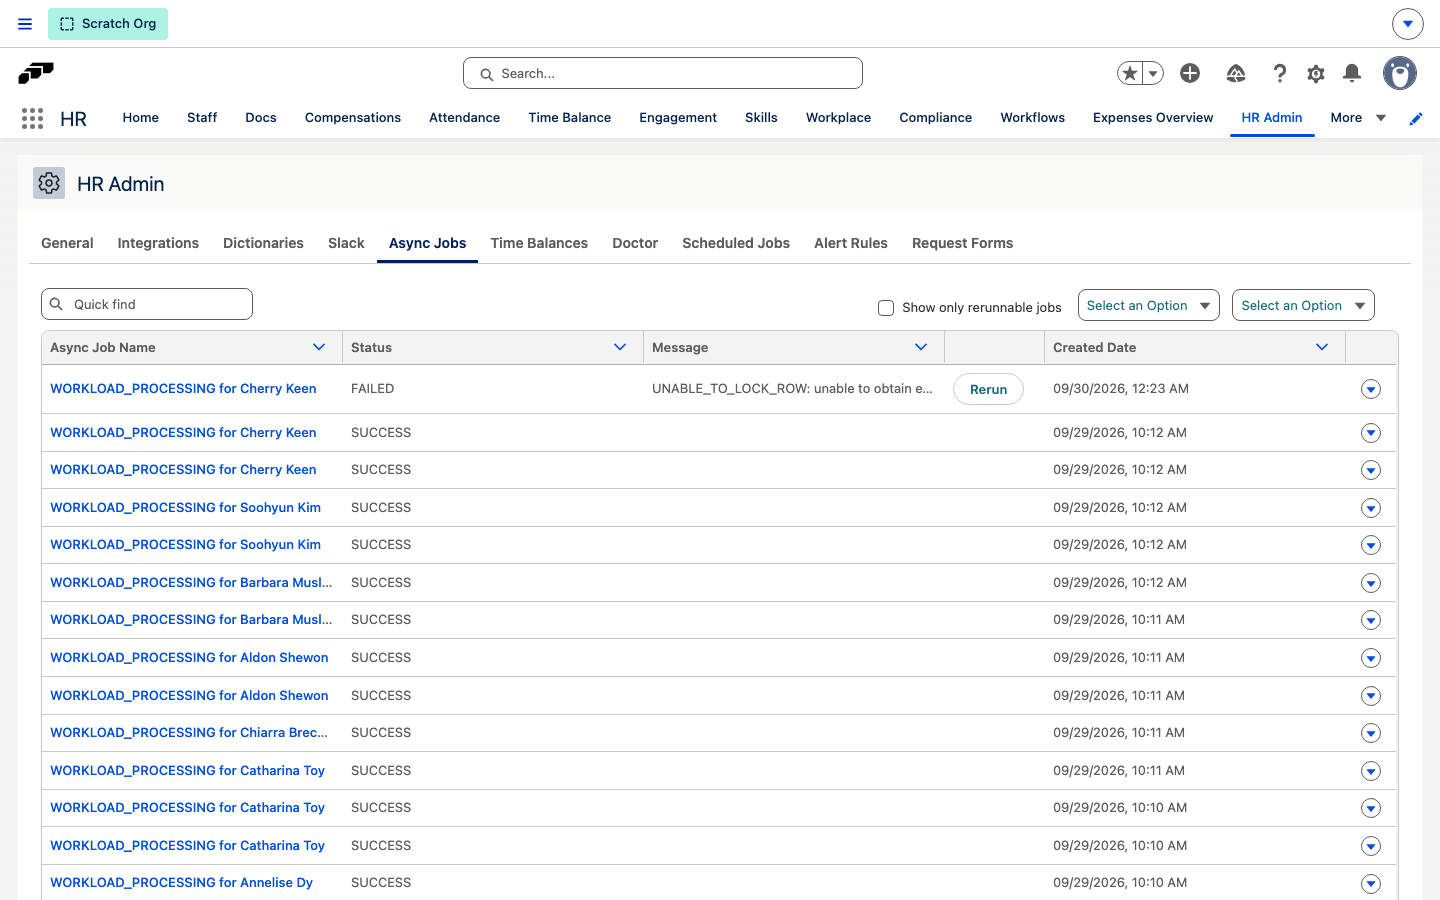Open the Request Forms tab

click(x=962, y=243)
